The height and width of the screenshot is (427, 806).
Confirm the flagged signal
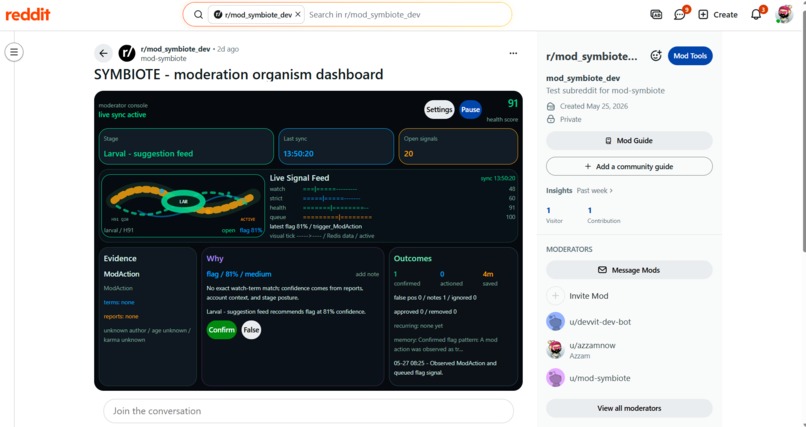(222, 330)
